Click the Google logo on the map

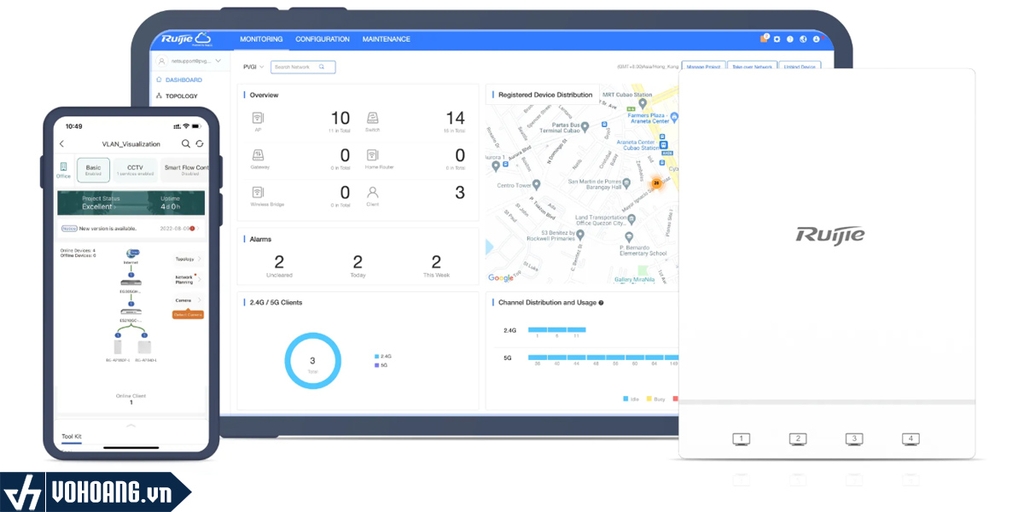coord(501,278)
